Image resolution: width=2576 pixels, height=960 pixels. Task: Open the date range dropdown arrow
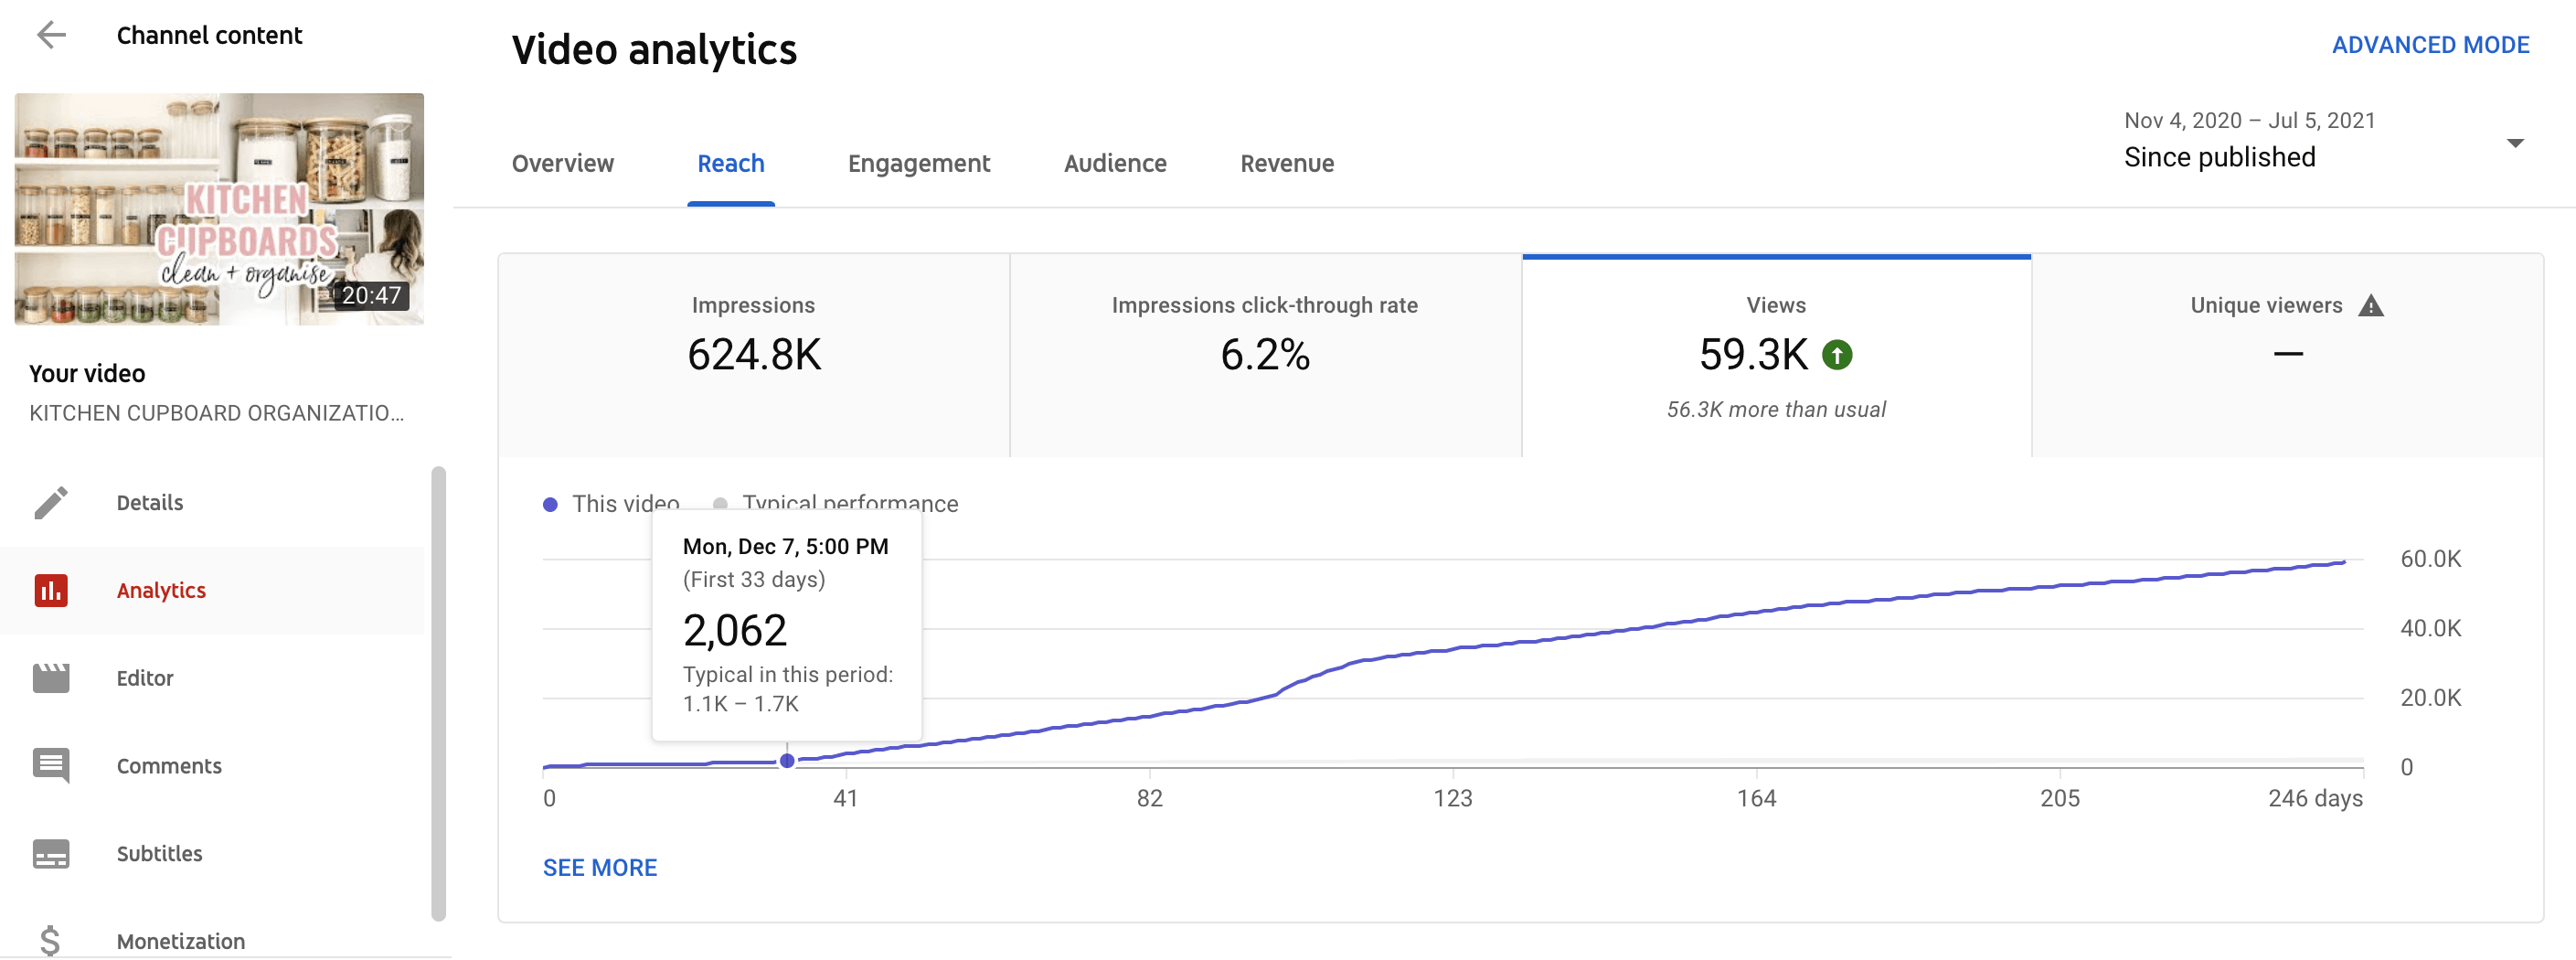tap(2516, 142)
